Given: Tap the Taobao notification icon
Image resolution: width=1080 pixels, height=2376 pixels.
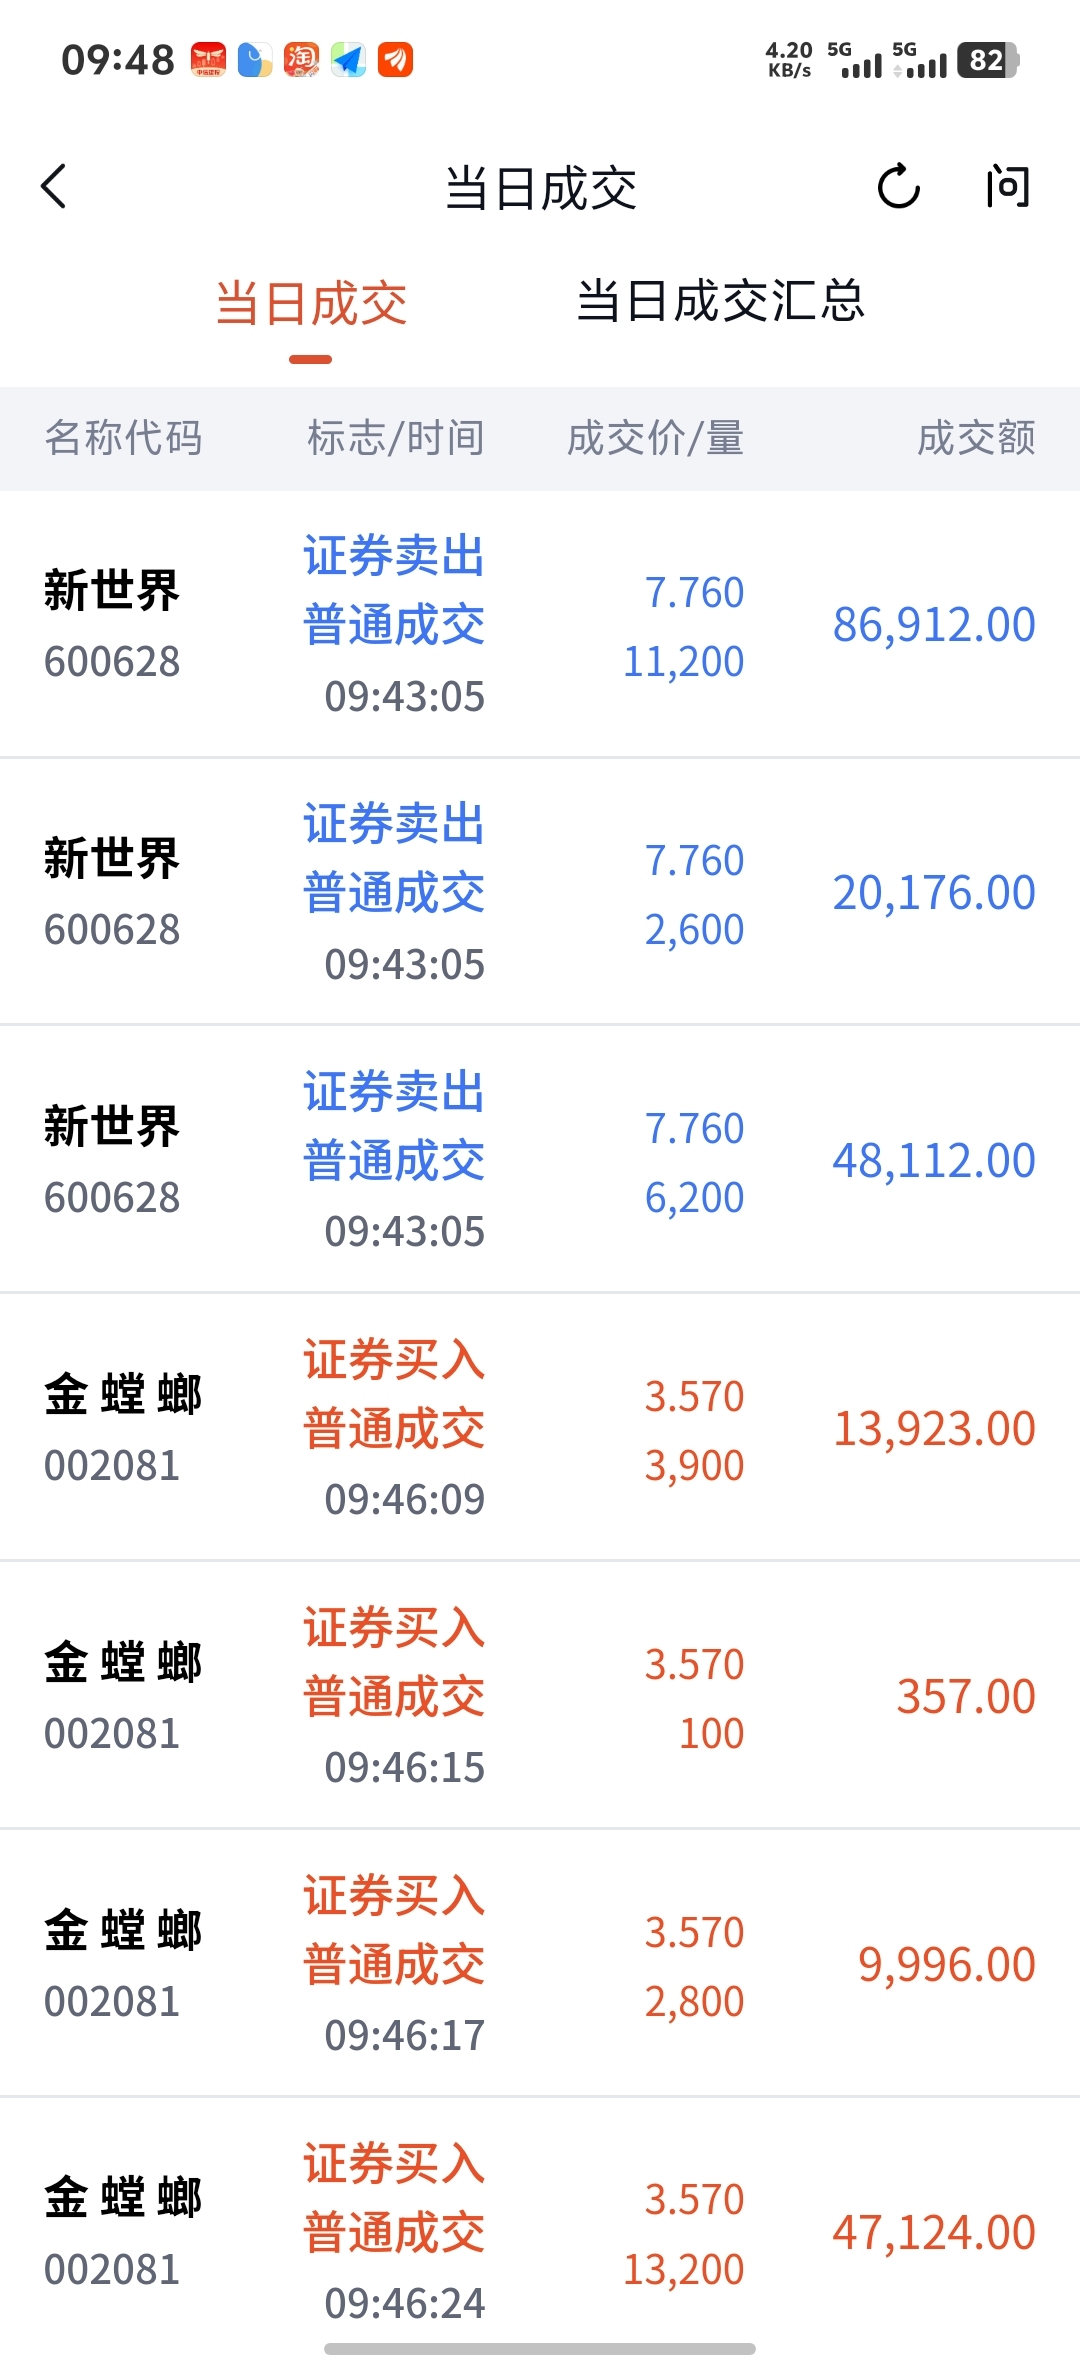Looking at the screenshot, I should [301, 60].
